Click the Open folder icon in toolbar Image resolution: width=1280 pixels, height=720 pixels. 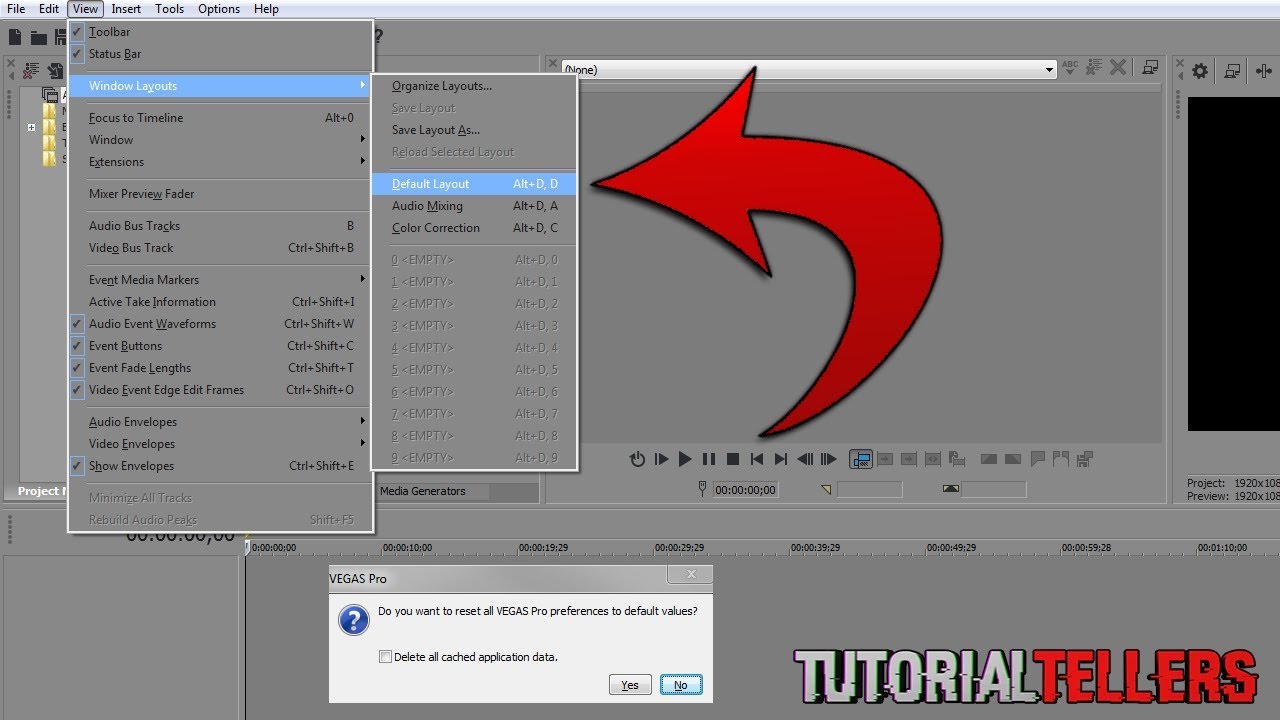pyautogui.click(x=38, y=38)
